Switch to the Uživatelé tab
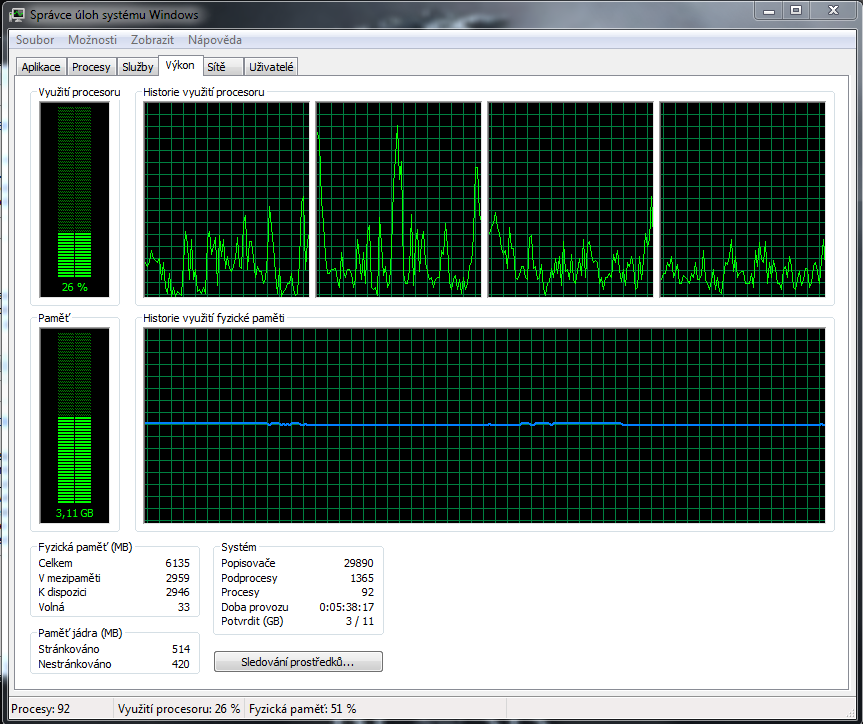863x724 pixels. pos(271,67)
